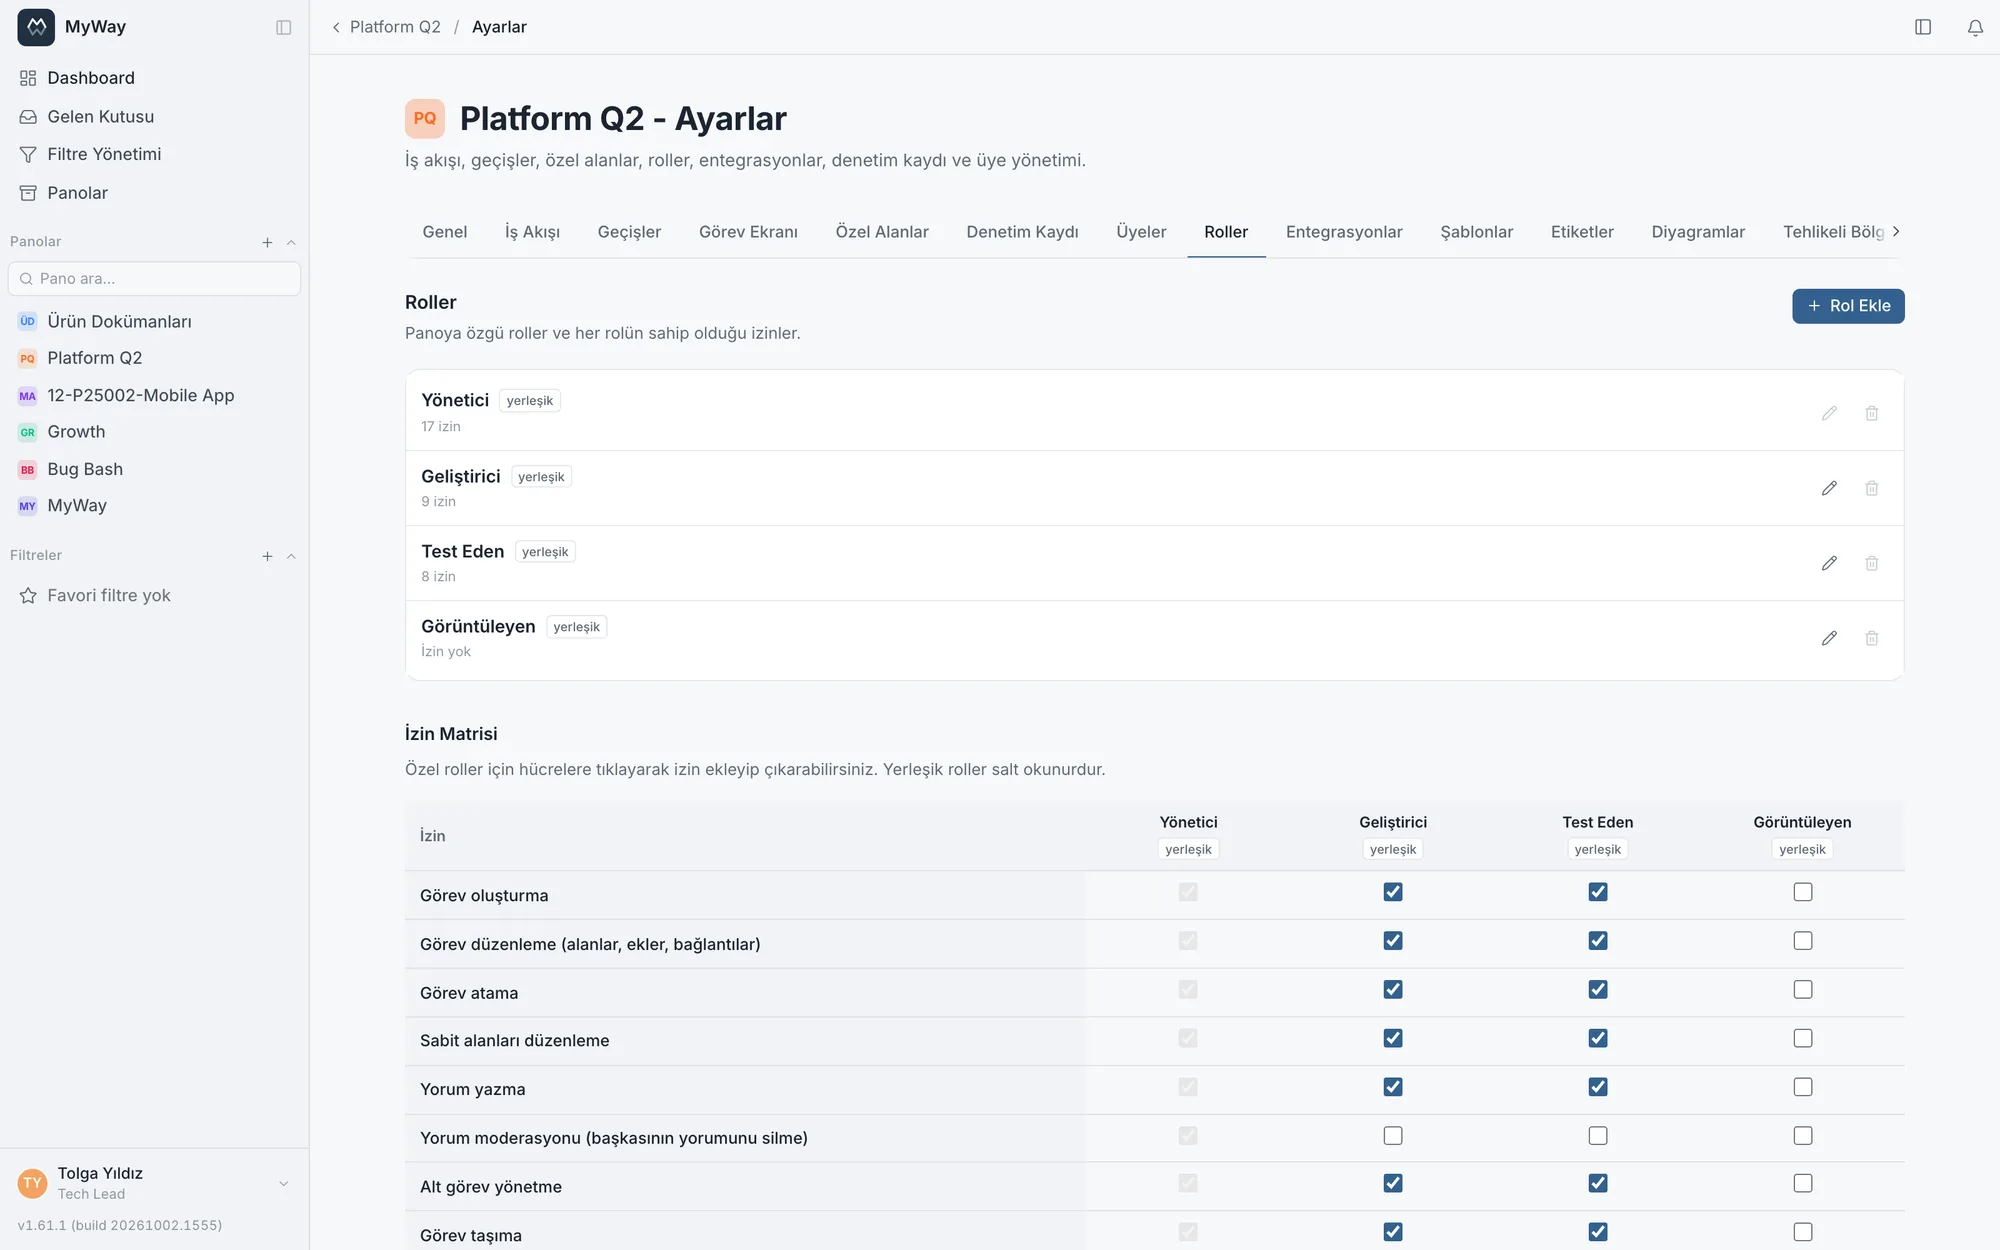Add a new filter with Filtreler plus icon
Screen dimensions: 2000x1250
[267, 556]
